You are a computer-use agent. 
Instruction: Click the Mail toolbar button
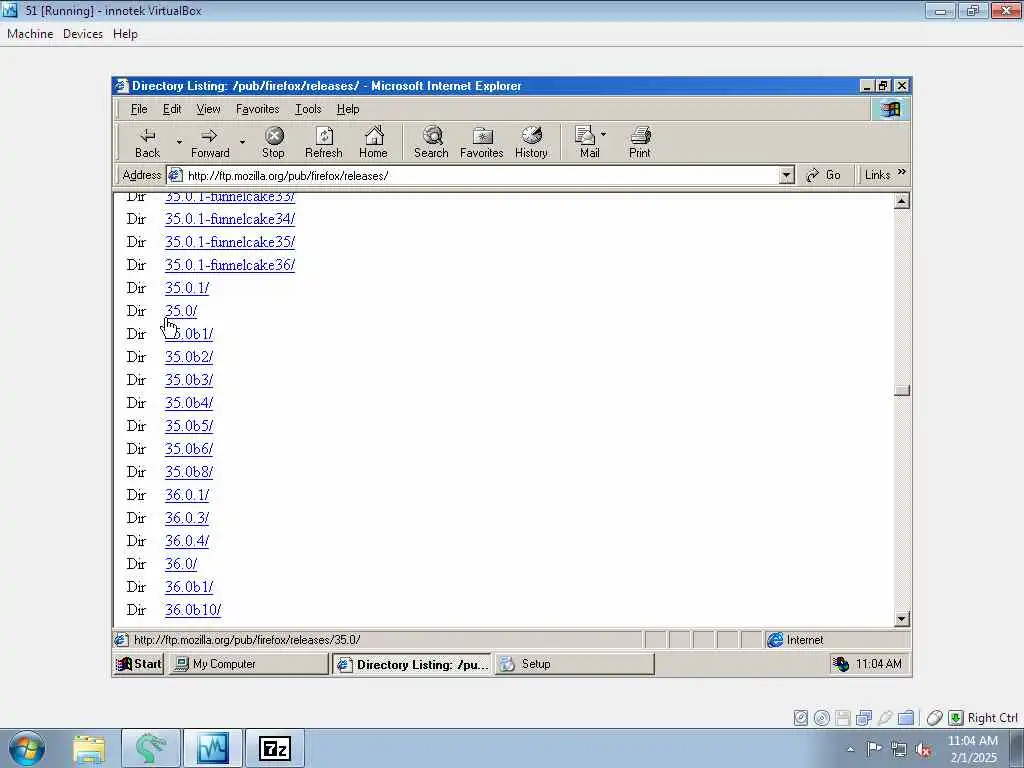tap(588, 143)
